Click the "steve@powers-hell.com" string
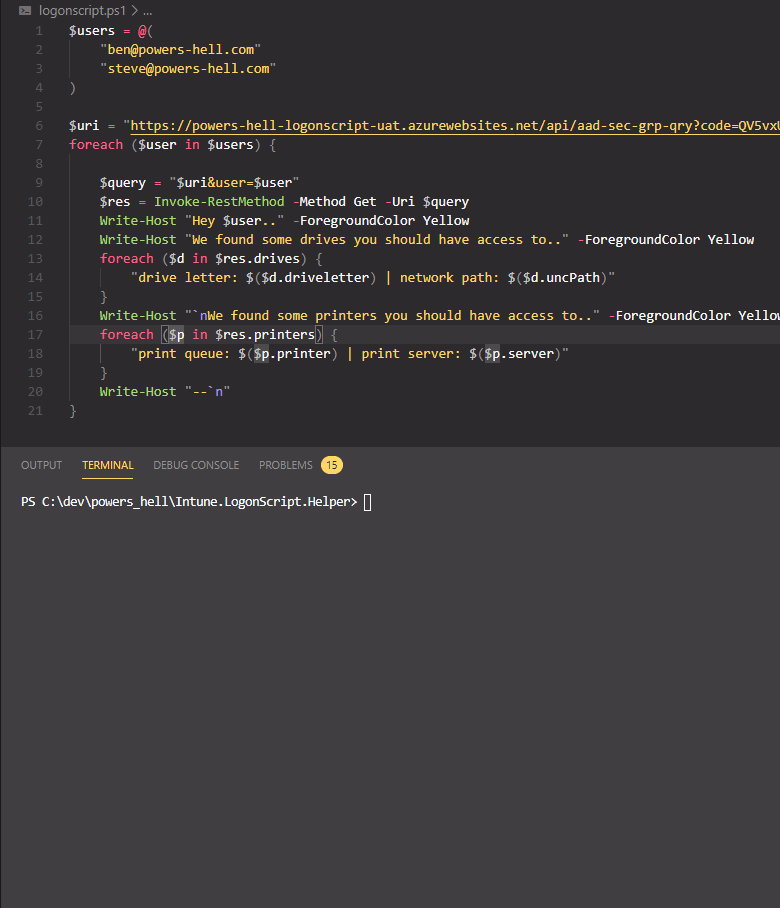The width and height of the screenshot is (780, 908). tap(188, 69)
